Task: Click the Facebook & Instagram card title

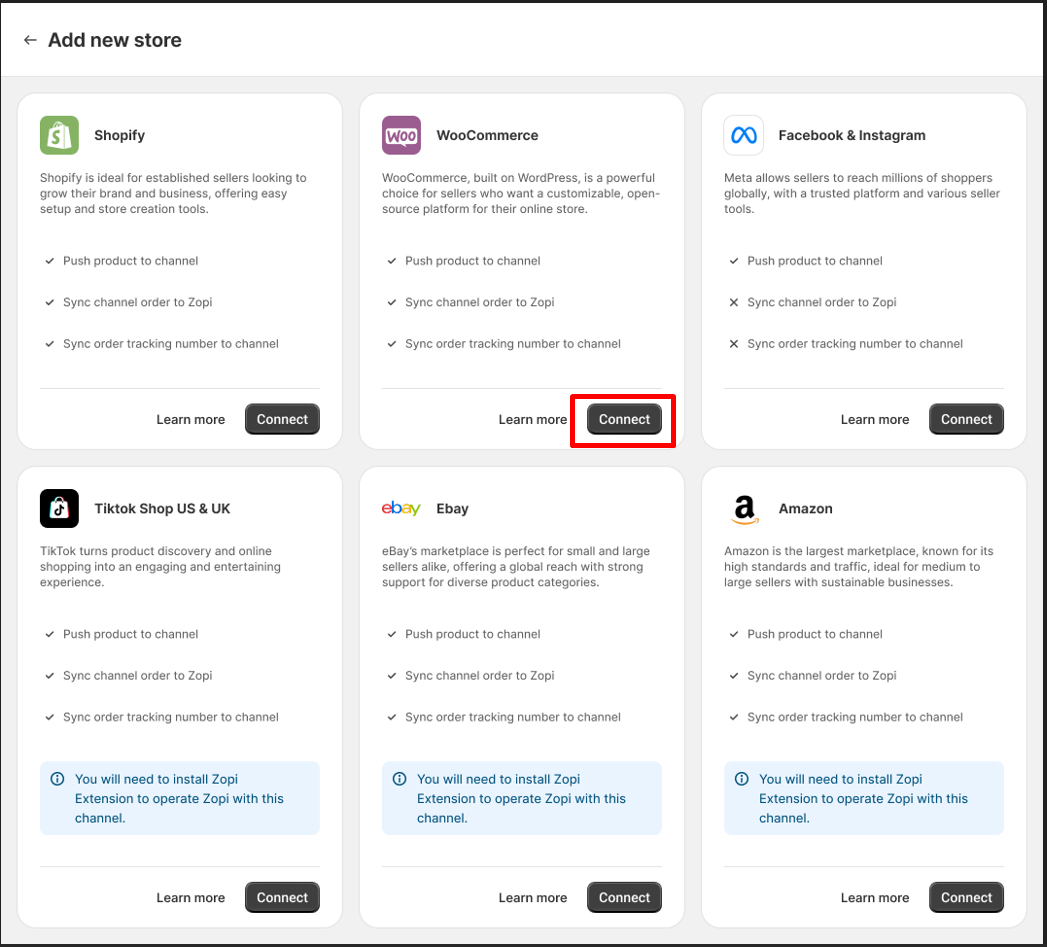Action: tap(852, 136)
